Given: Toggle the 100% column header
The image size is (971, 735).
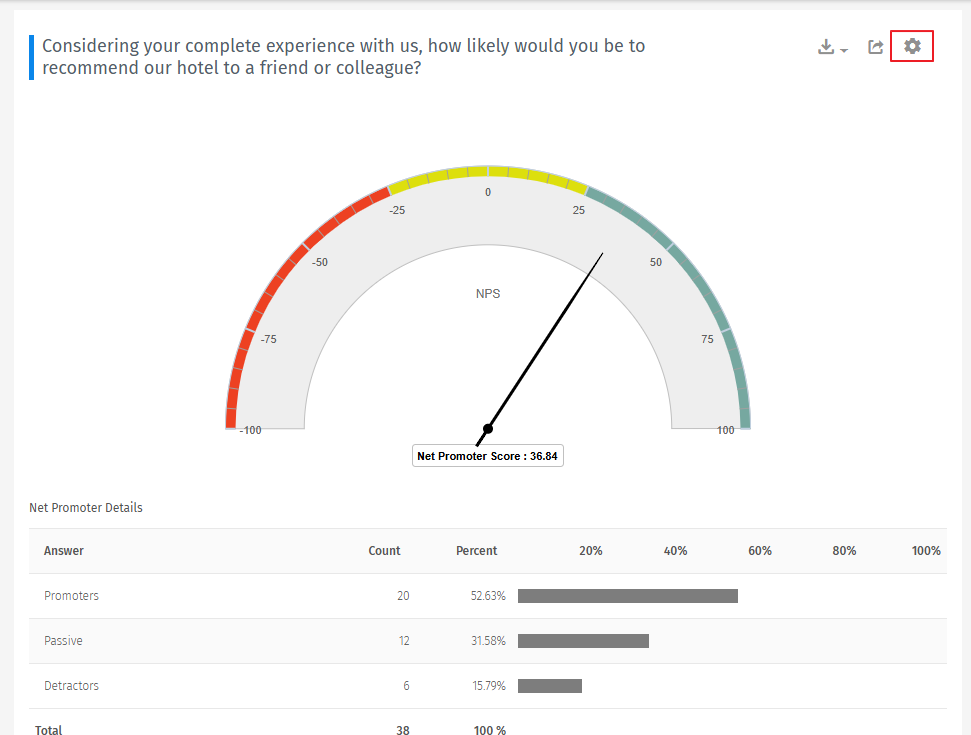Looking at the screenshot, I should coord(926,551).
